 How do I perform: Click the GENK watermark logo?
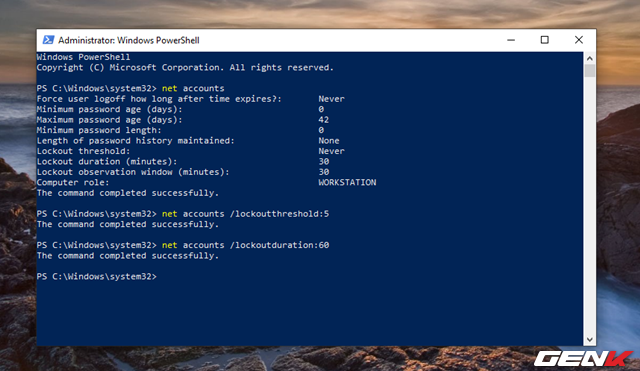pyautogui.click(x=583, y=358)
